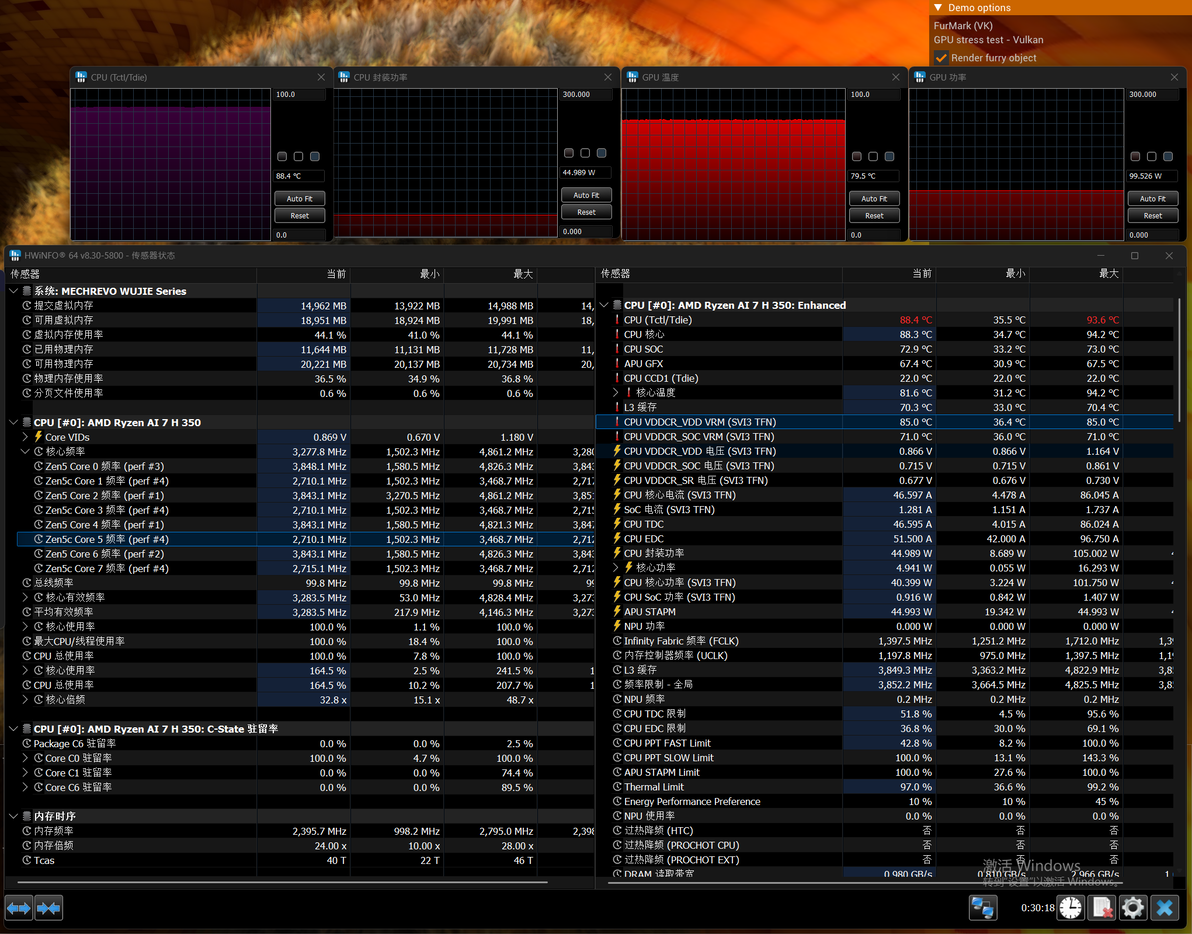Viewport: 1192px width, 934px height.
Task: Select the Infinity Fabric 频率 (FCLK) row
Action: click(885, 641)
